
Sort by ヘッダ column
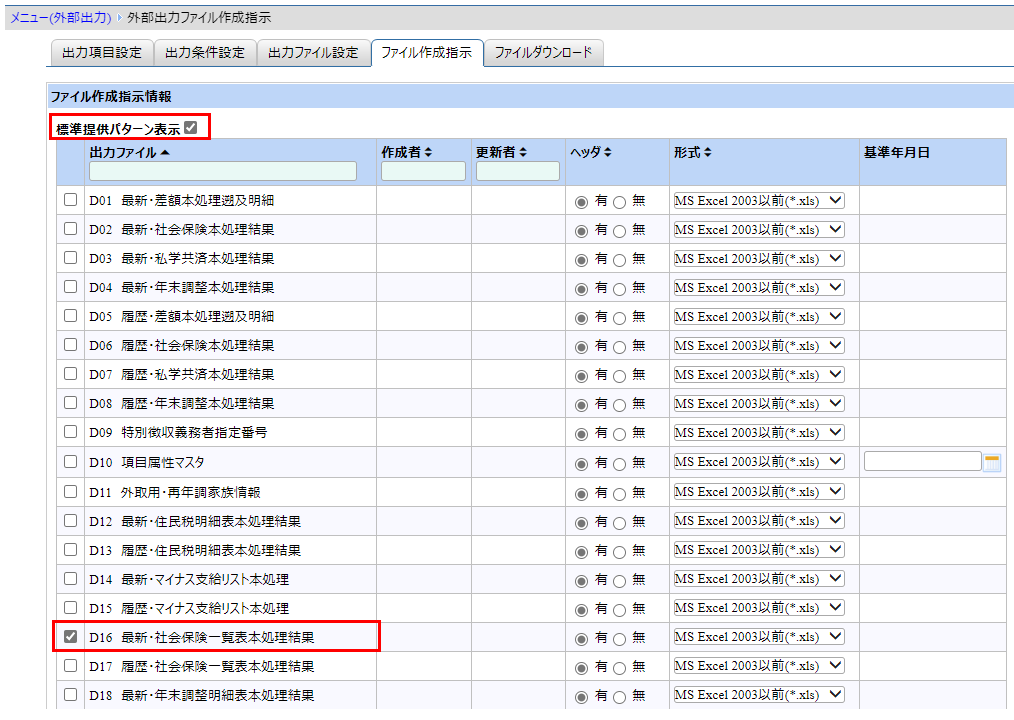[607, 152]
